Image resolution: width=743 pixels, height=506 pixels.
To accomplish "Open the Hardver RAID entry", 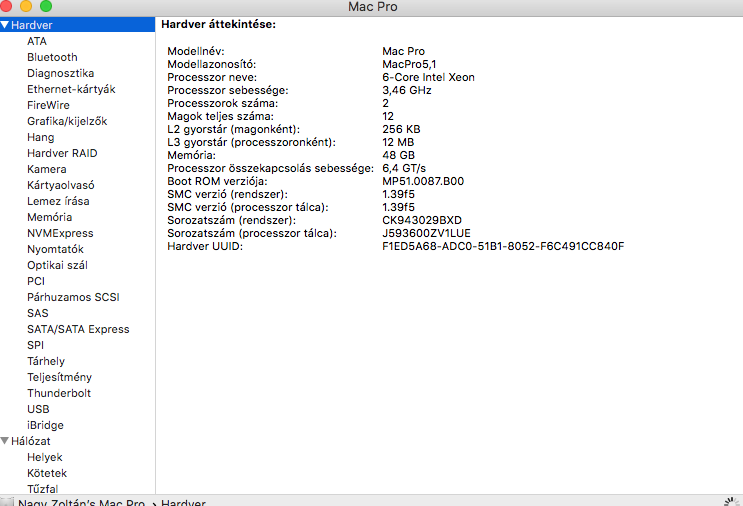I will click(x=62, y=153).
